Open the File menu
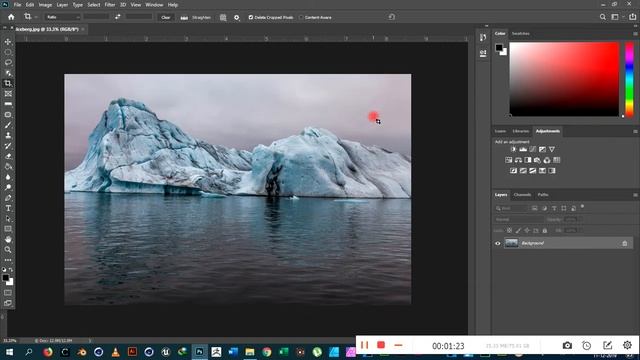Screen dimensions: 640x360 pos(17,5)
